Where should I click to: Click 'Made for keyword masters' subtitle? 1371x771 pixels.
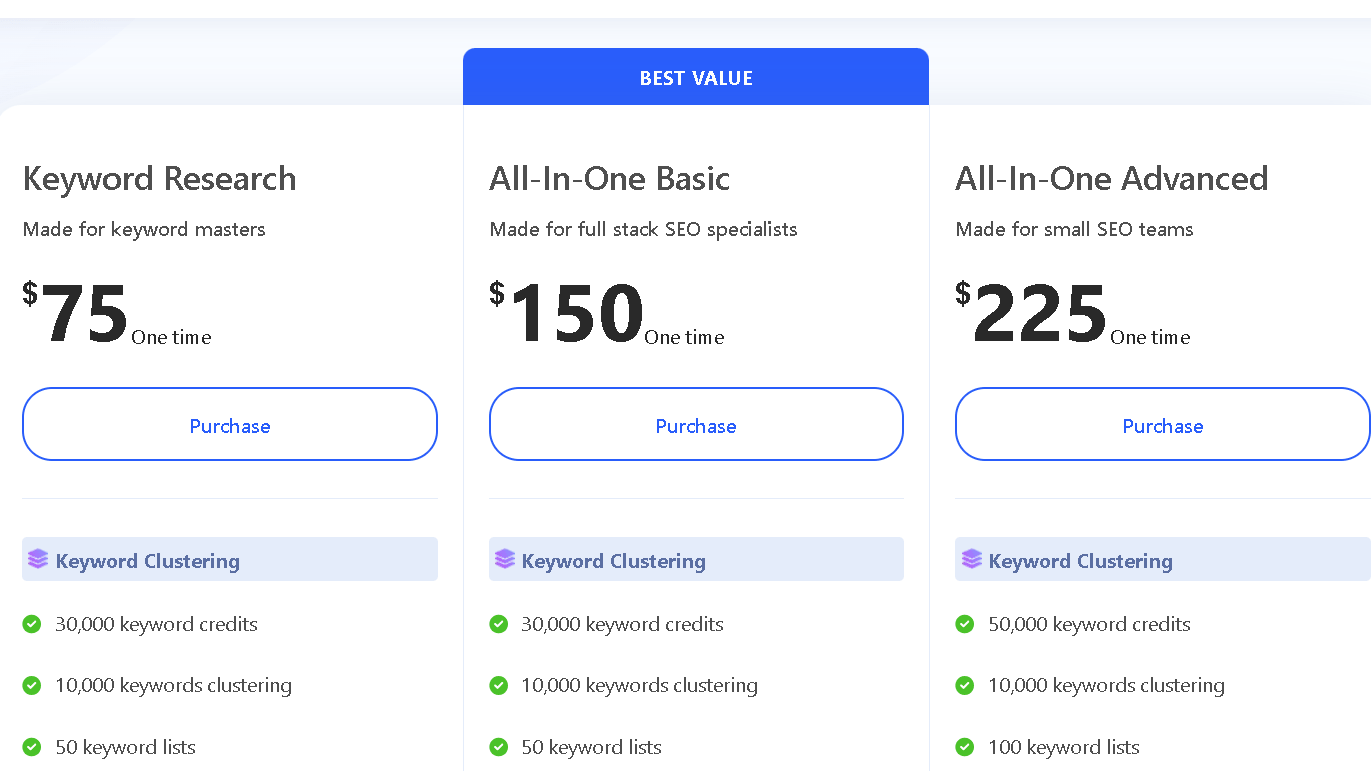pyautogui.click(x=144, y=229)
